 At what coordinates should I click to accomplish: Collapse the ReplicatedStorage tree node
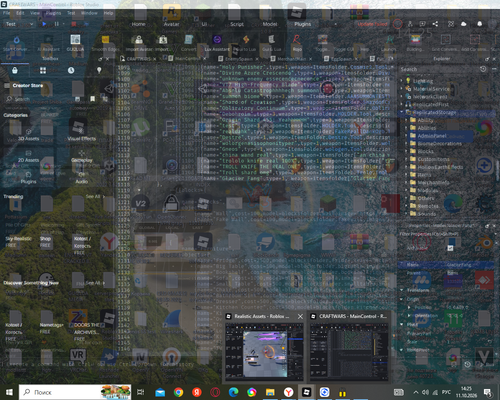point(402,112)
